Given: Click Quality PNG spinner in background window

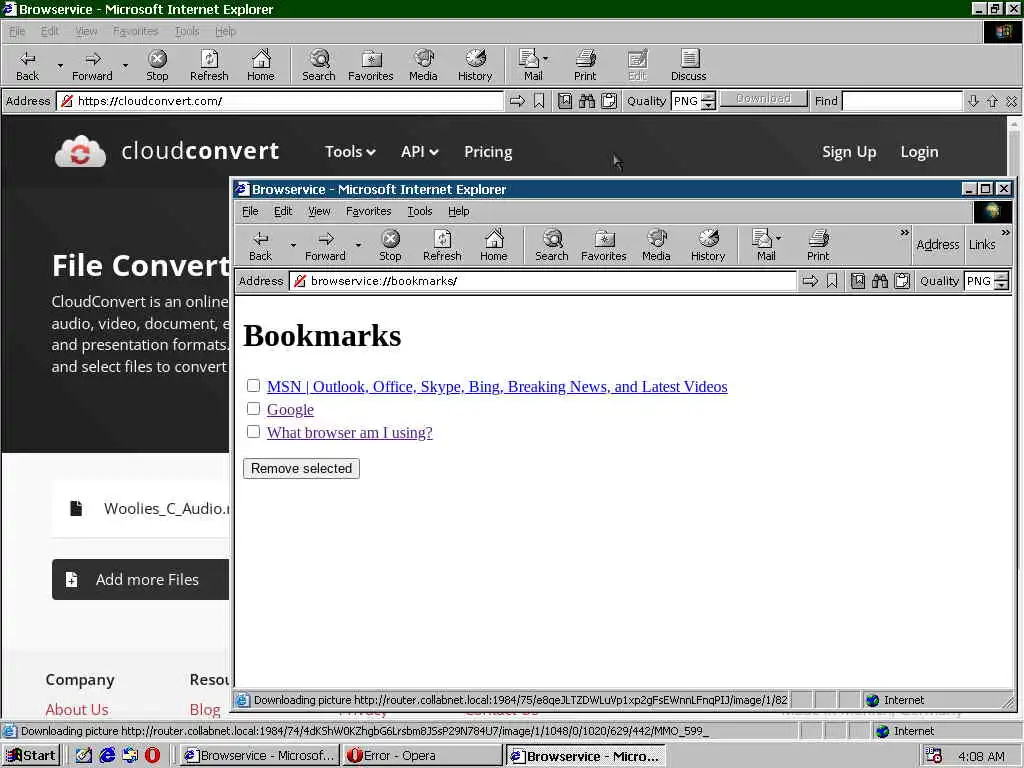Looking at the screenshot, I should [709, 101].
